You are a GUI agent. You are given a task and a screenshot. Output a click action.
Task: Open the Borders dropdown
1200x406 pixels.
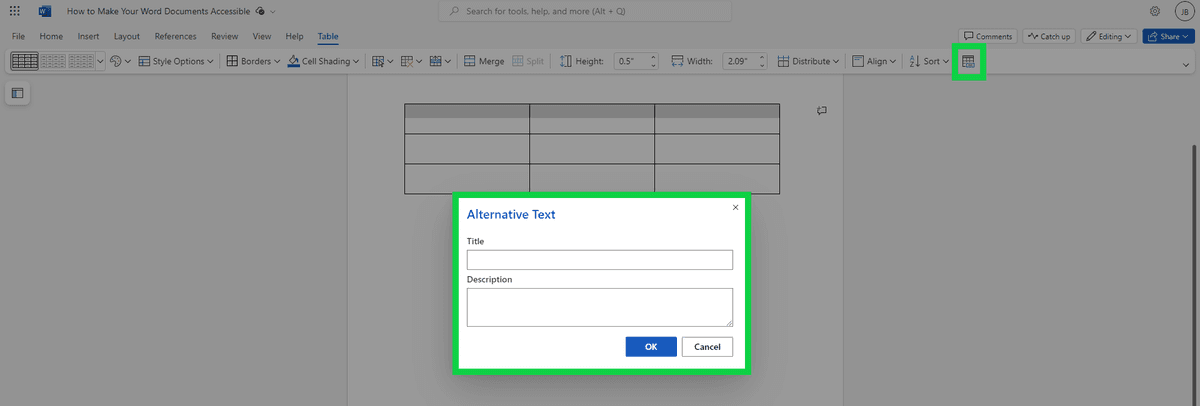254,61
